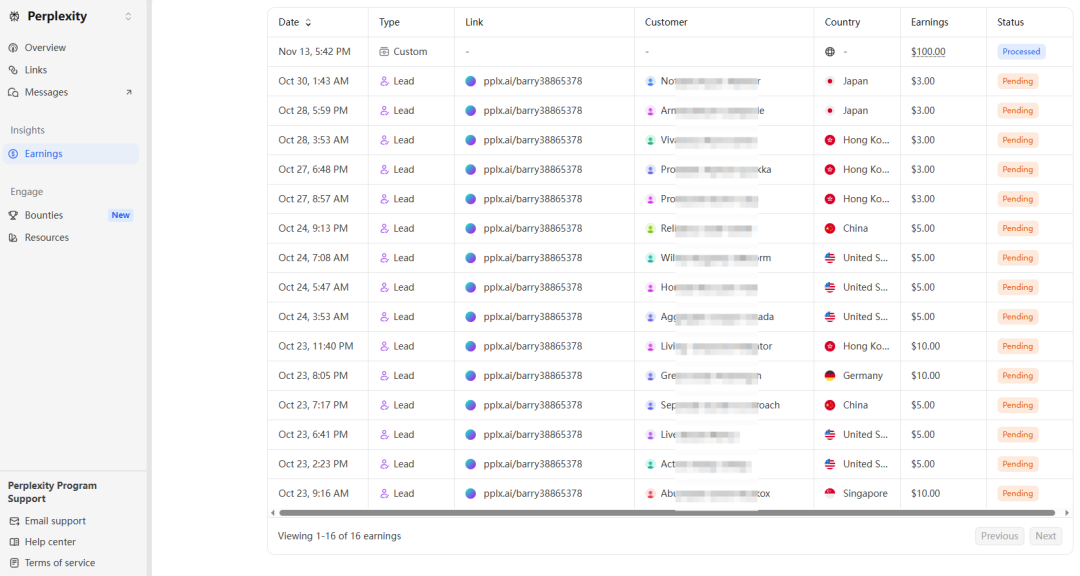Click the globe icon on Nov 13 row
1080x576 pixels.
(x=830, y=52)
